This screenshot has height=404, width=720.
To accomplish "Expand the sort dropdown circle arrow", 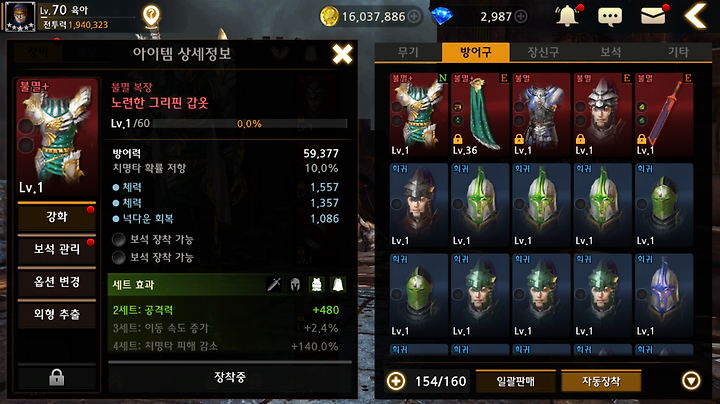I will coord(691,381).
